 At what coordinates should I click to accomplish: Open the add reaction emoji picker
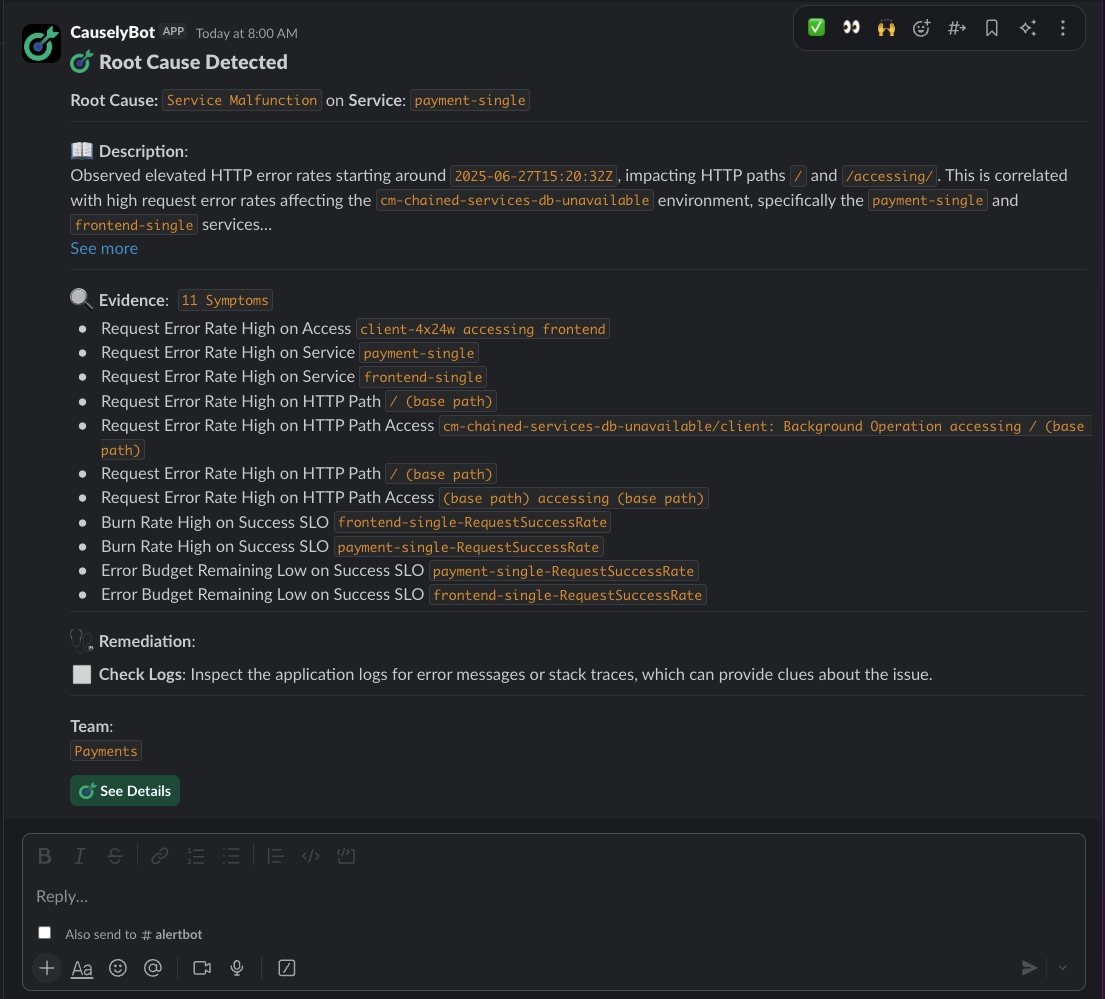coord(921,28)
